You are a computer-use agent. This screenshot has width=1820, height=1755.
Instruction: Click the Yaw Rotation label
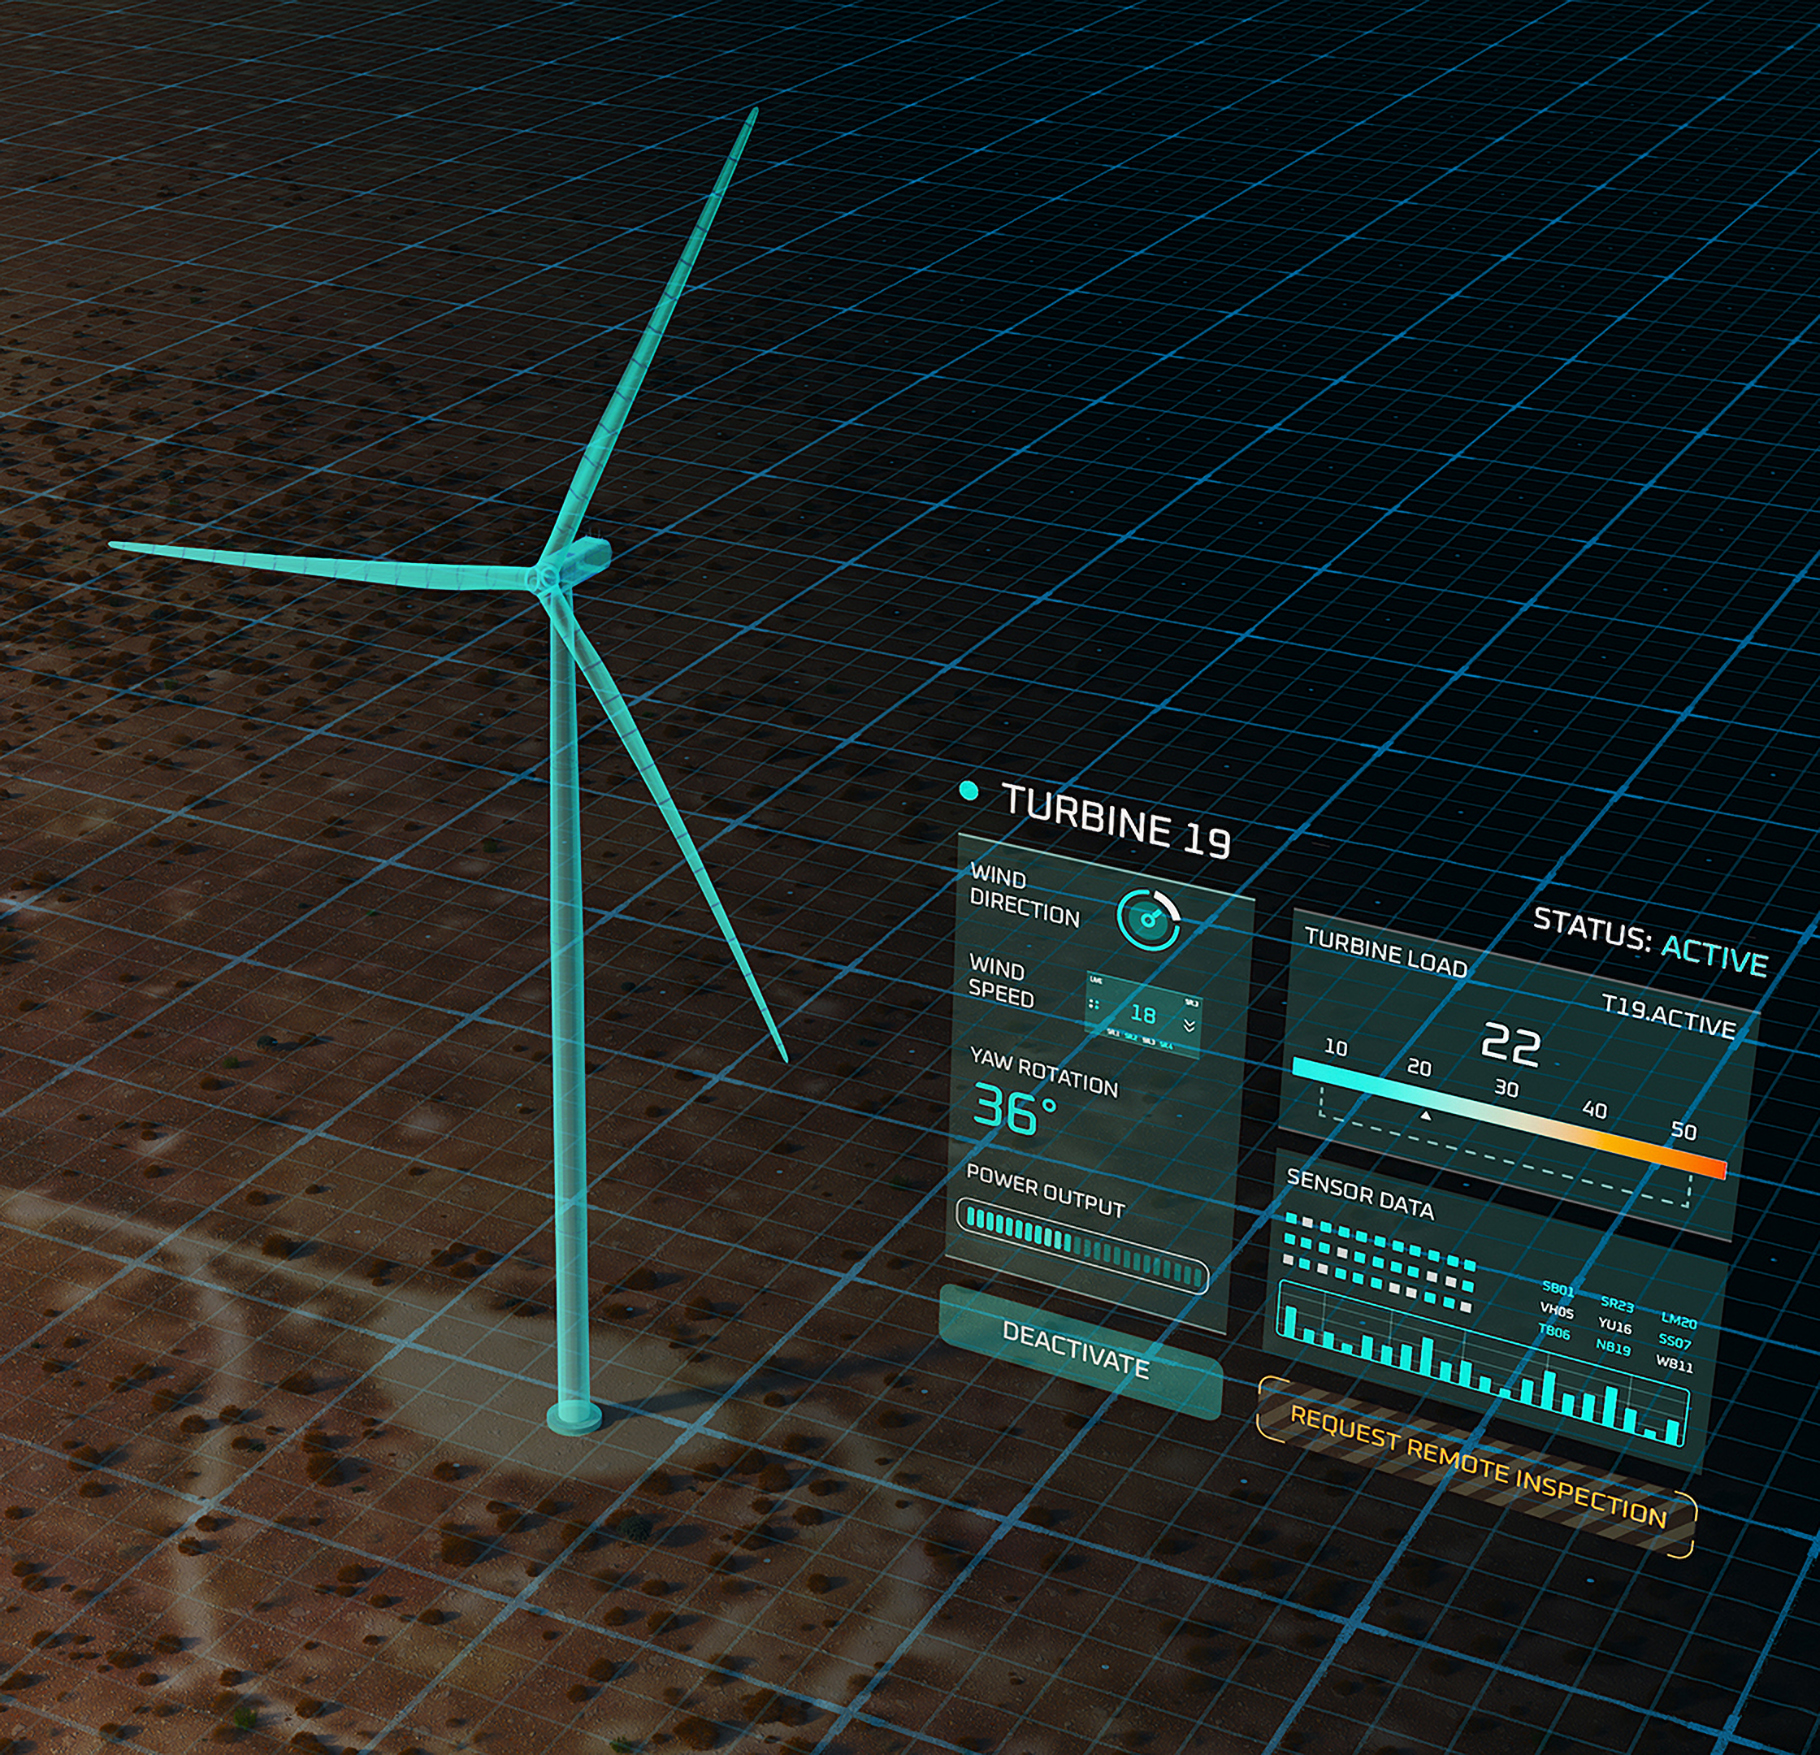click(1043, 1073)
